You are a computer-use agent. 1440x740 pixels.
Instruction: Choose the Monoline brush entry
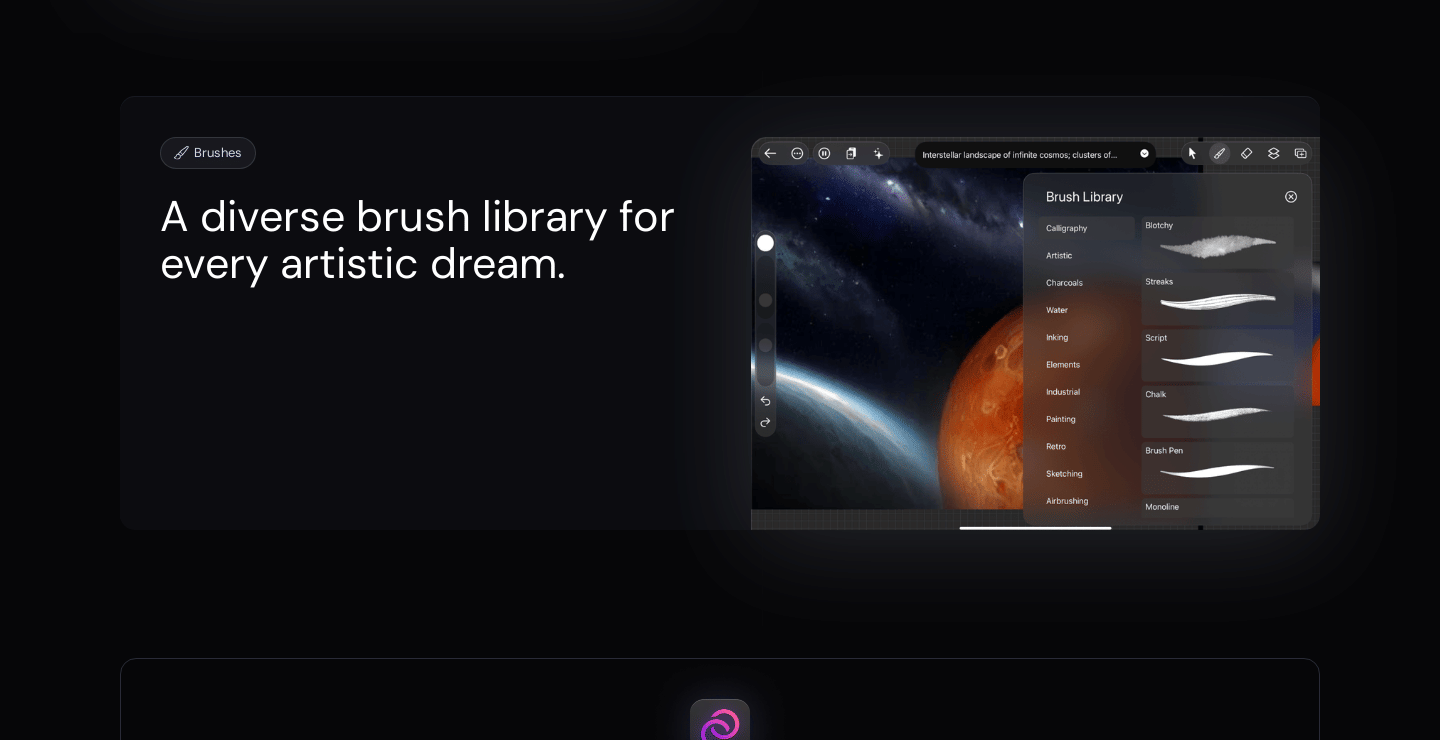click(1217, 509)
